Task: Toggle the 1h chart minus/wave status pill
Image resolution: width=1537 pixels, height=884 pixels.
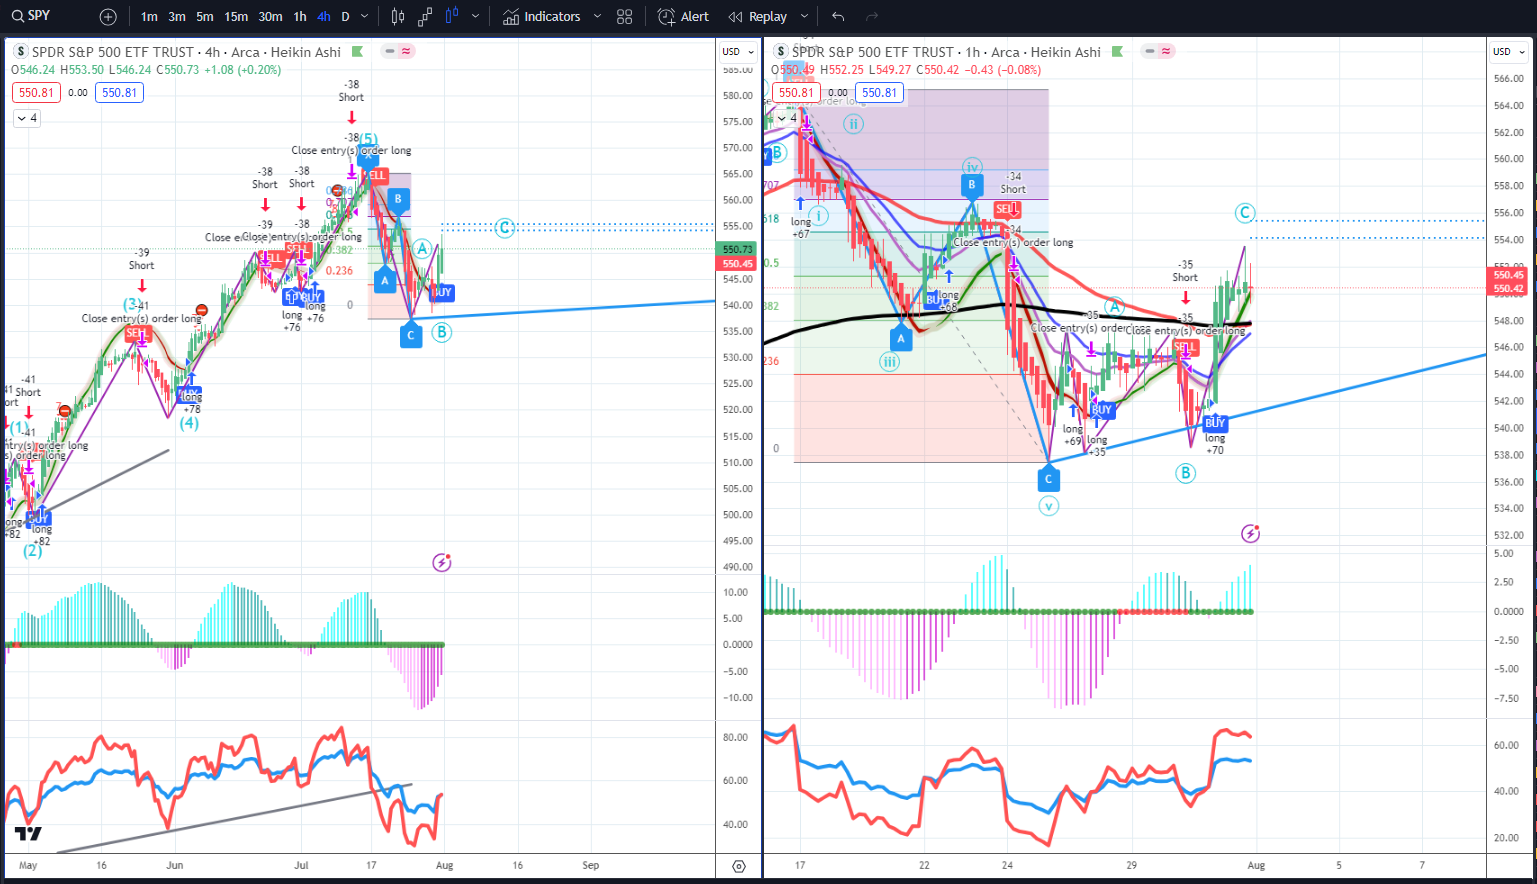Action: tap(1158, 52)
